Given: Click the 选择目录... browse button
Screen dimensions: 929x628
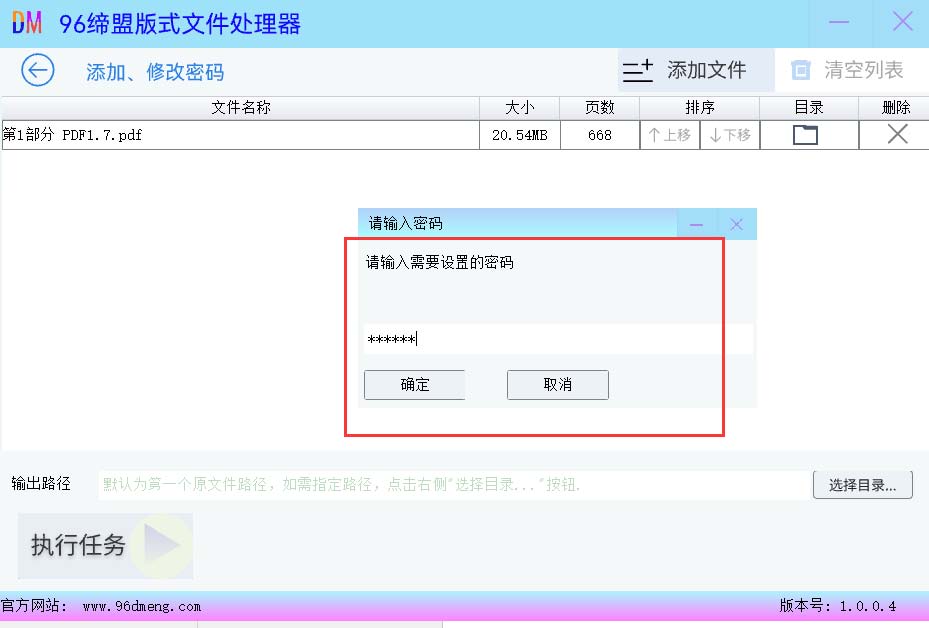Looking at the screenshot, I should pyautogui.click(x=862, y=485).
